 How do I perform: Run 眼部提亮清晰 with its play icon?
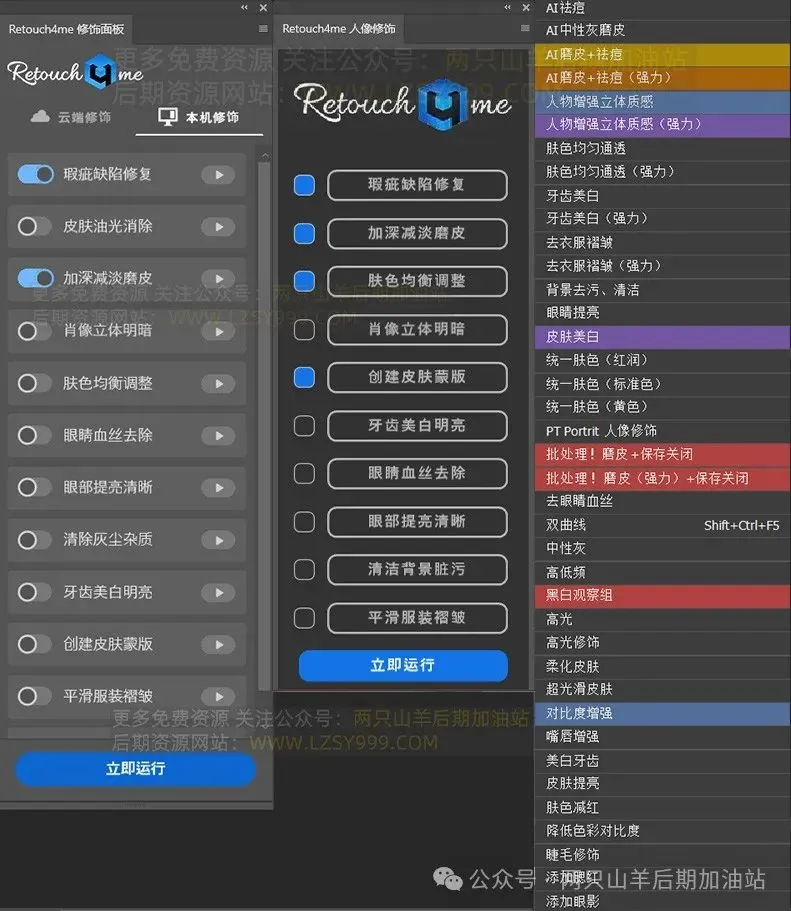click(x=219, y=488)
